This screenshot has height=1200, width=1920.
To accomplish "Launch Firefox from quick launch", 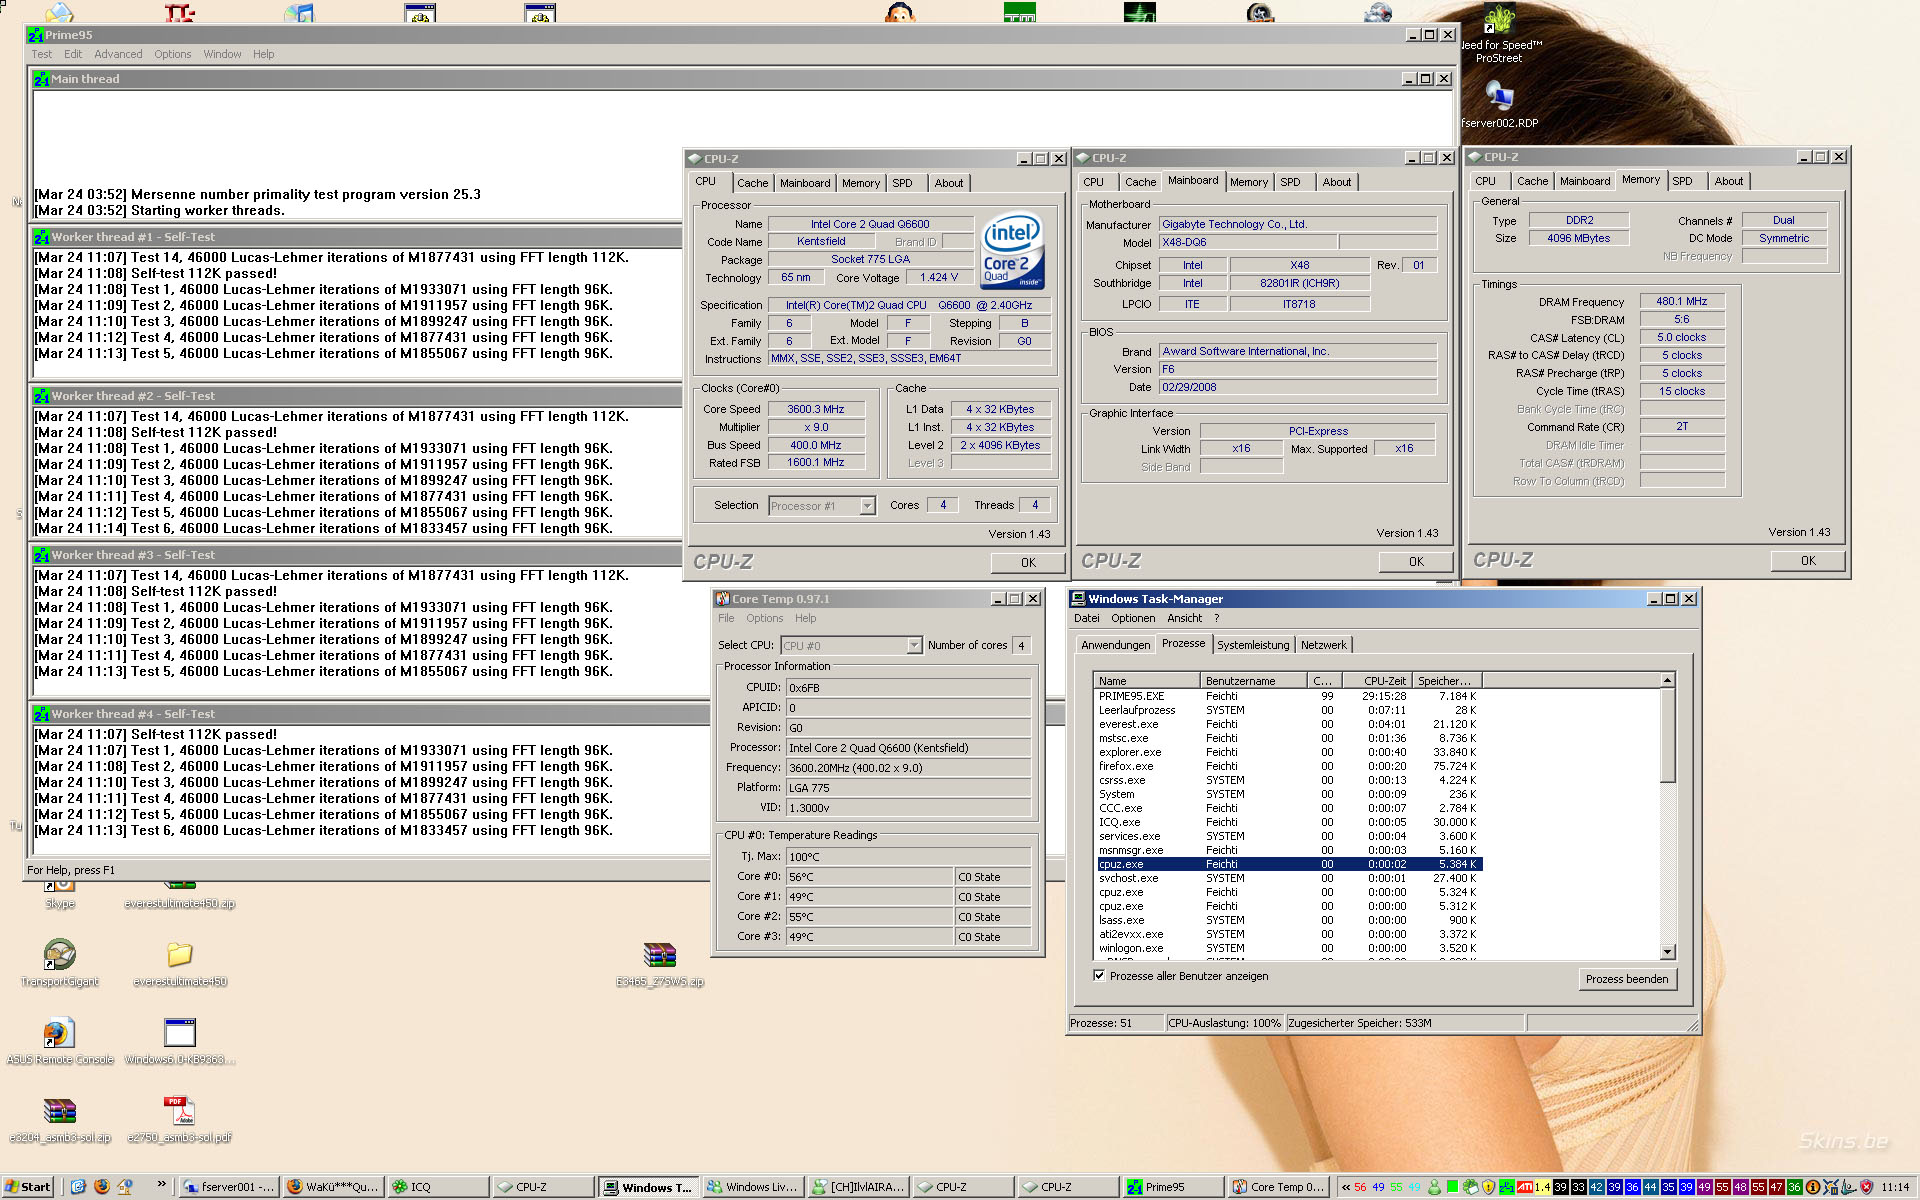I will tap(102, 1187).
